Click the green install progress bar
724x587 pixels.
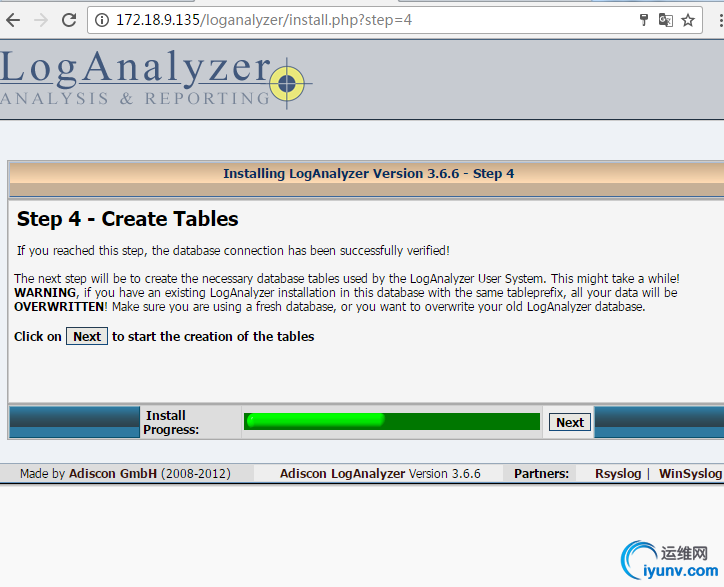(x=392, y=421)
